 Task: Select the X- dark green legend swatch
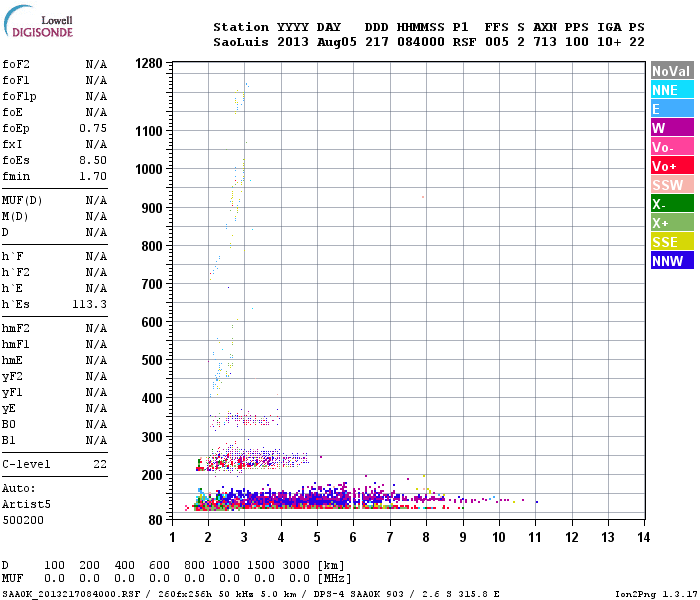pos(672,204)
